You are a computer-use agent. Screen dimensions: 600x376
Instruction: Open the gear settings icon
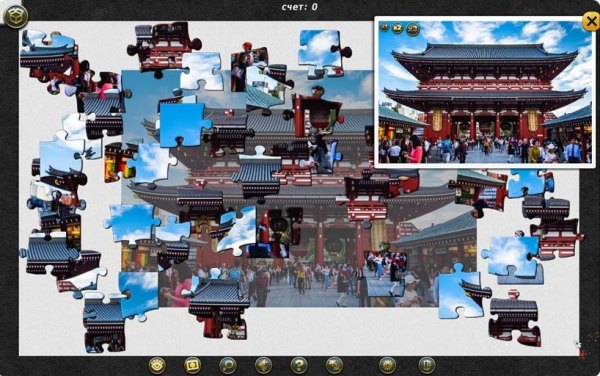click(x=387, y=365)
